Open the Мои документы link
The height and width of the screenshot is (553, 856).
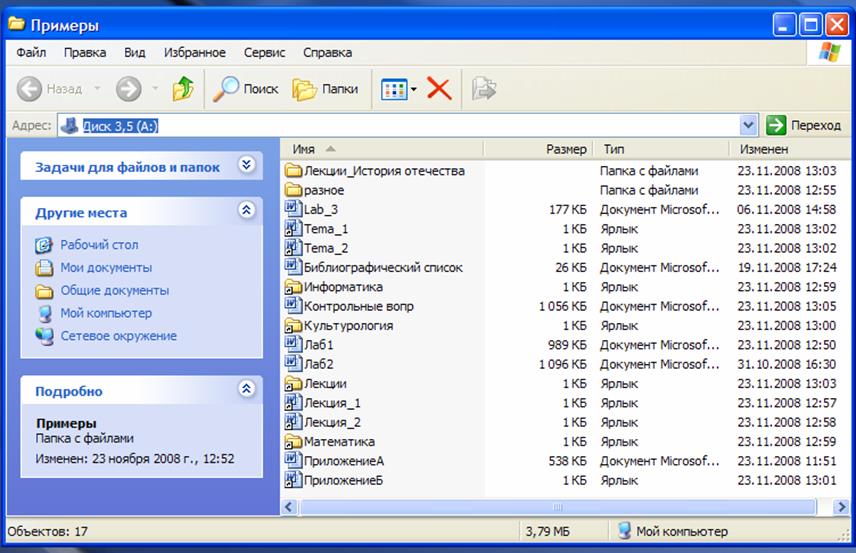coord(106,267)
